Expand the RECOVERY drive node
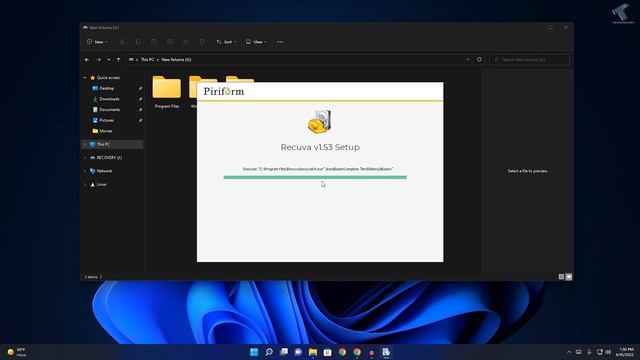Viewport: 640px width, 360px height. click(85, 158)
